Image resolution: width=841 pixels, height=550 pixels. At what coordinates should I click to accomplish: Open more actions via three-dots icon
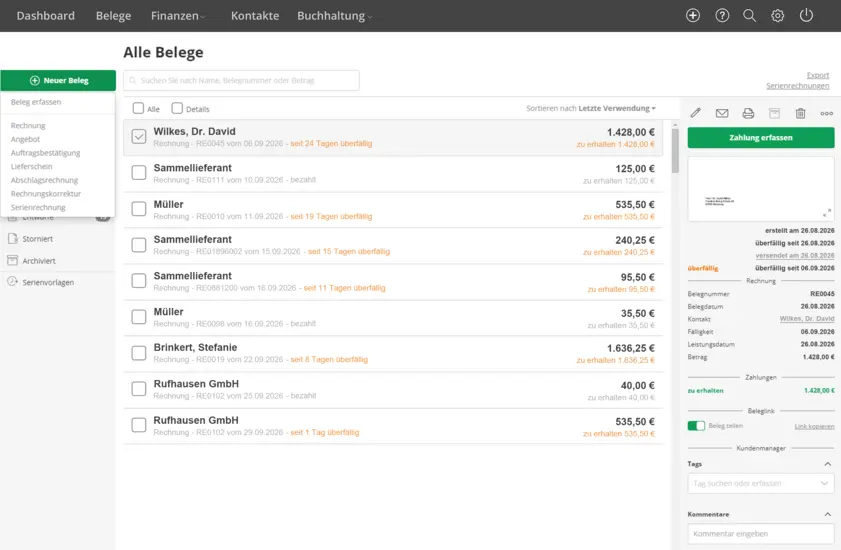point(826,113)
